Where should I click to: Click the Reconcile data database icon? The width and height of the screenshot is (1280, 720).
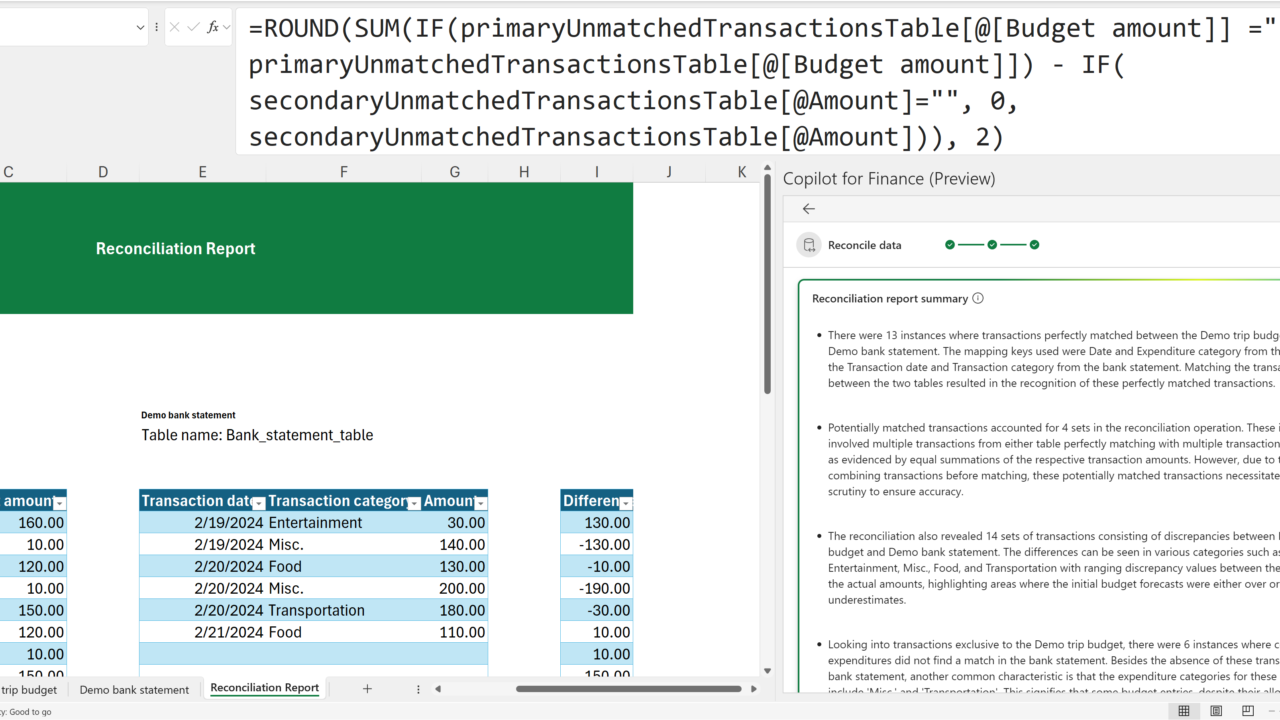click(809, 245)
